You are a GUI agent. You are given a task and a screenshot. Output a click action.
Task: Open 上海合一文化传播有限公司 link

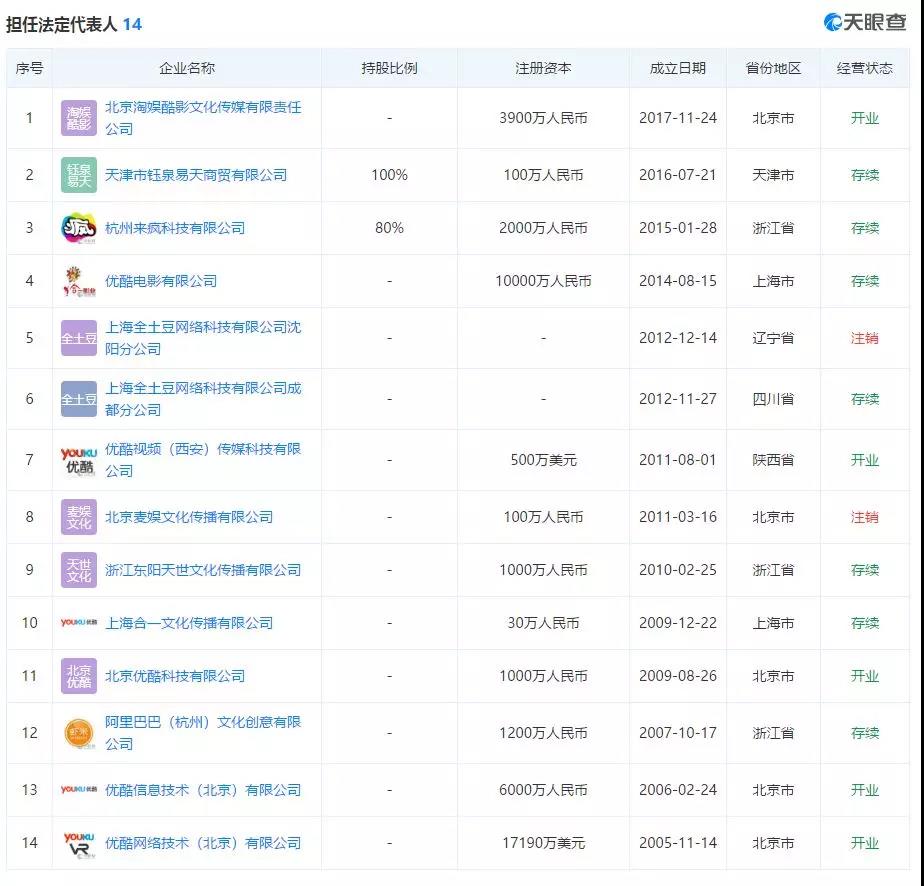tap(189, 623)
